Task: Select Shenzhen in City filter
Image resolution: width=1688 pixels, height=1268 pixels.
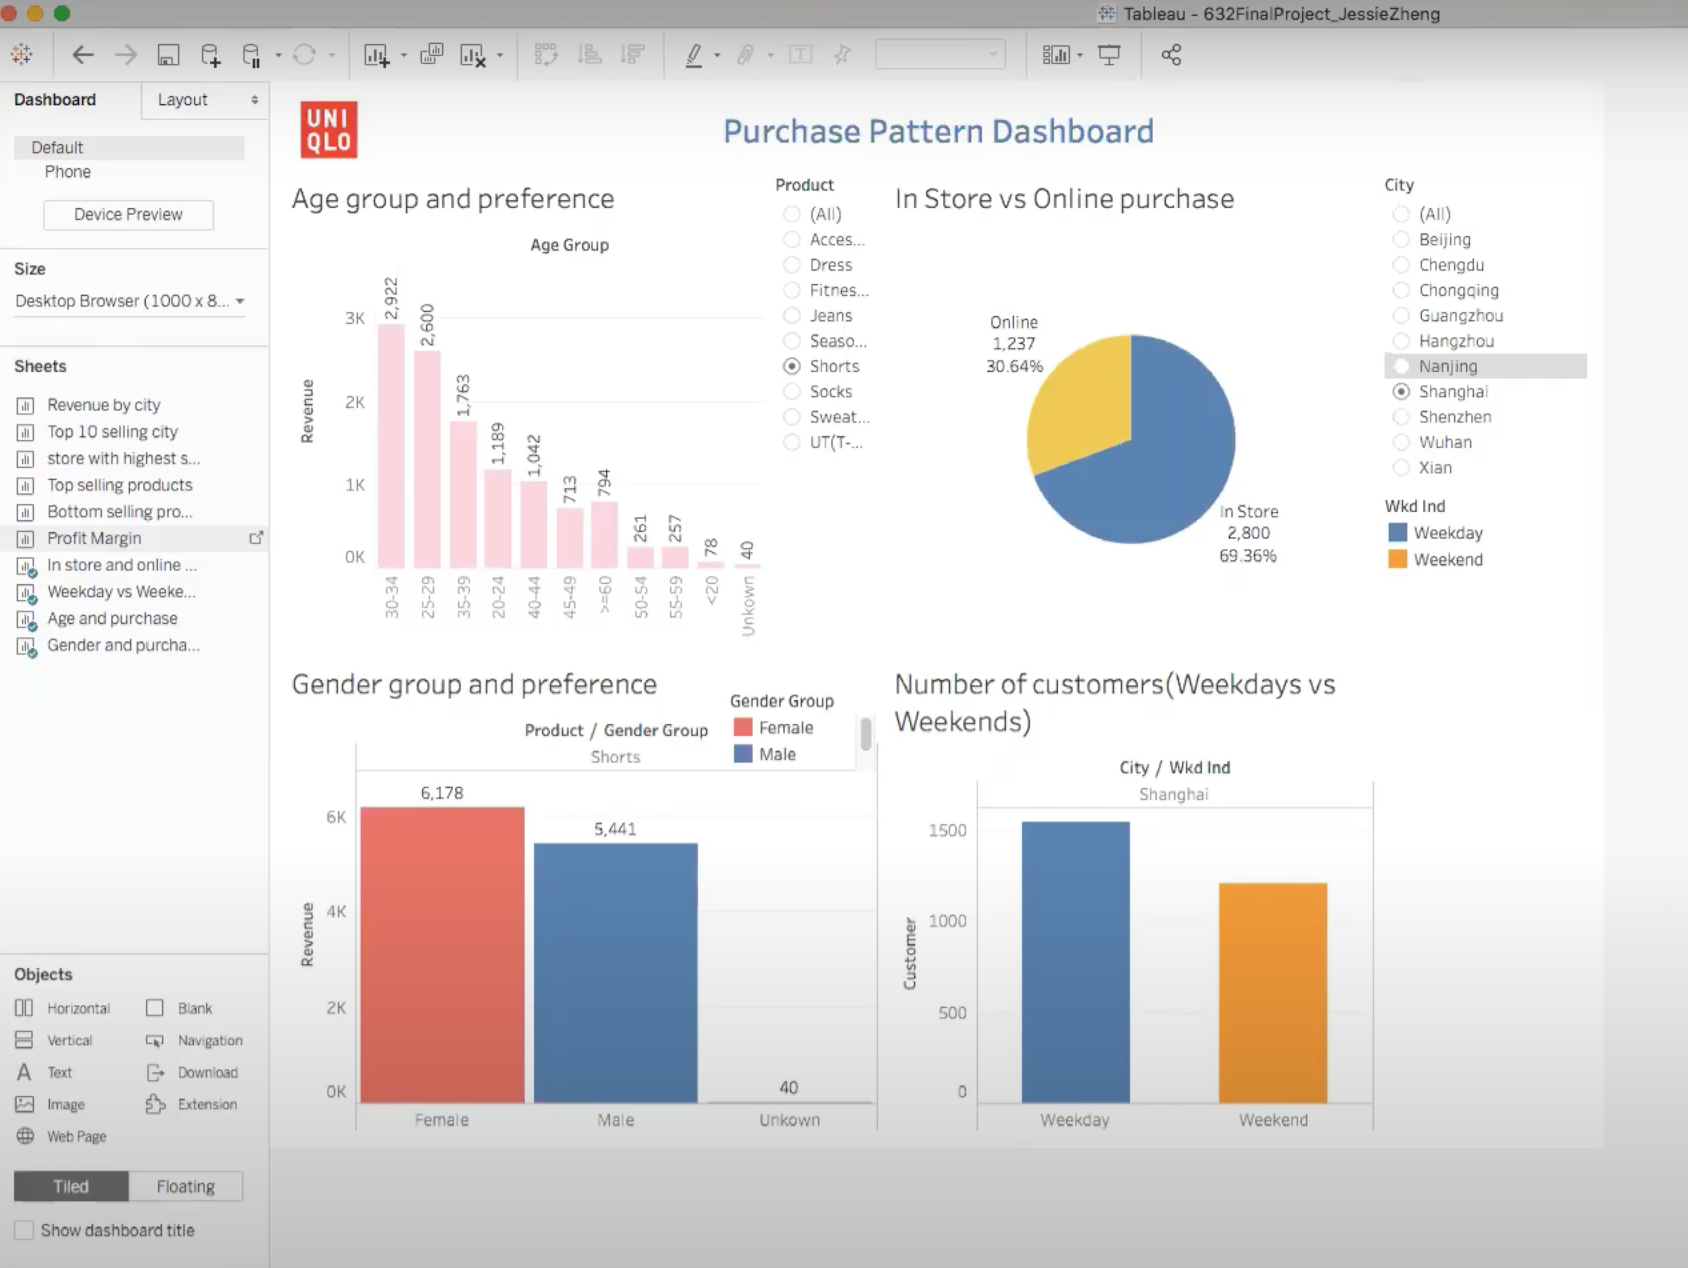Action: 1401,417
